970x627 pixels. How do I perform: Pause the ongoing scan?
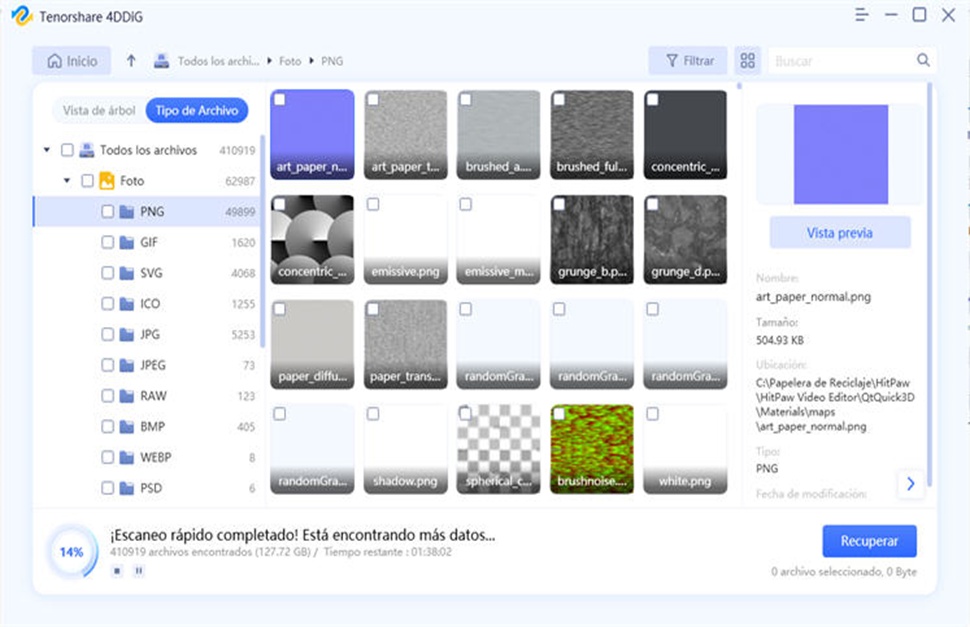[139, 571]
